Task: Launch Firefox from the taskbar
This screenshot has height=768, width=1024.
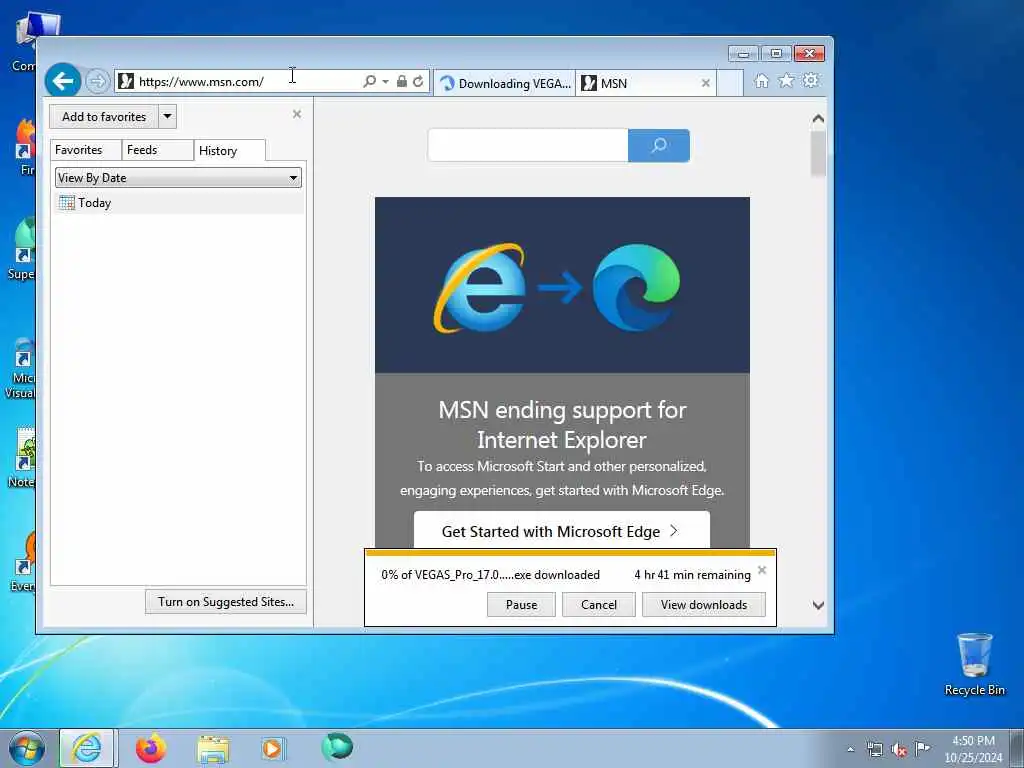Action: coord(151,748)
